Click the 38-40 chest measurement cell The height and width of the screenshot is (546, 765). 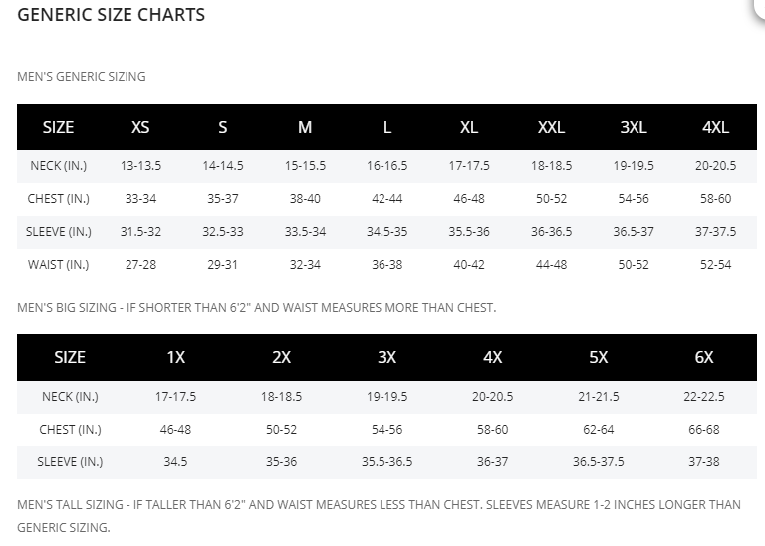(x=305, y=199)
